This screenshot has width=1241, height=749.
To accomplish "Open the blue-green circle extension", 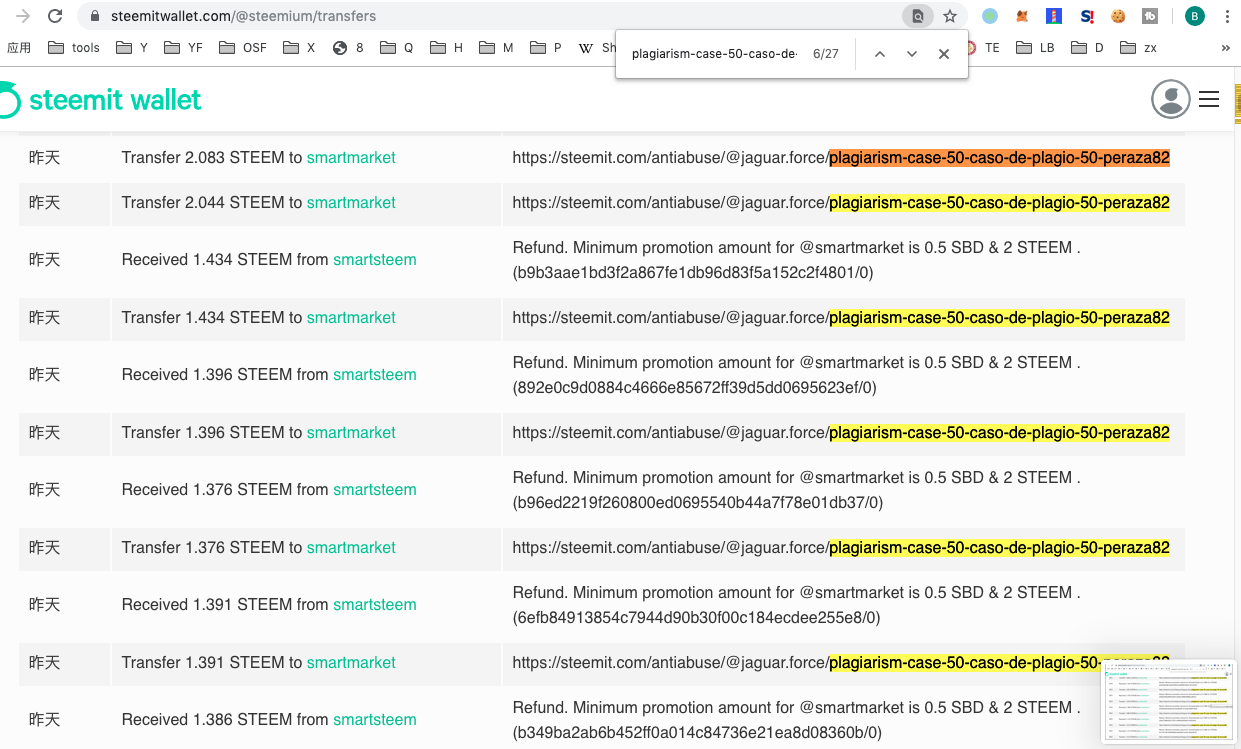I will (x=990, y=16).
